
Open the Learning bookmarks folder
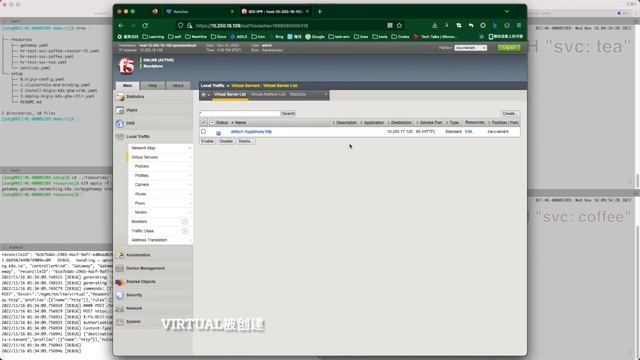tap(153, 37)
